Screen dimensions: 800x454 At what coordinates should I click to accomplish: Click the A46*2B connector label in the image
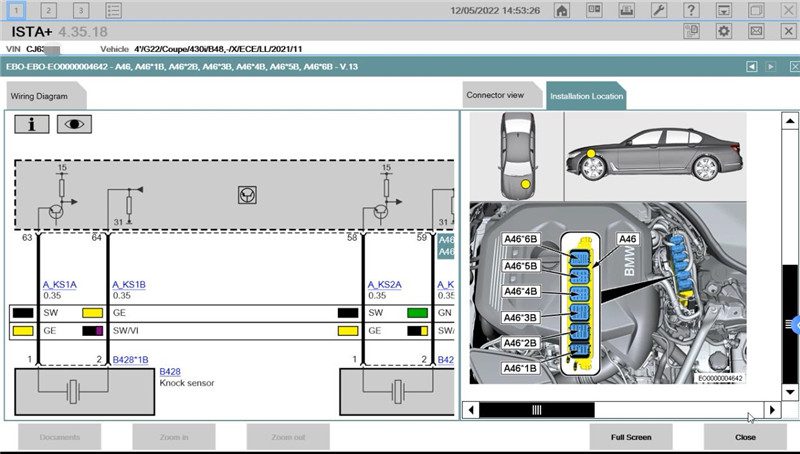coord(520,343)
